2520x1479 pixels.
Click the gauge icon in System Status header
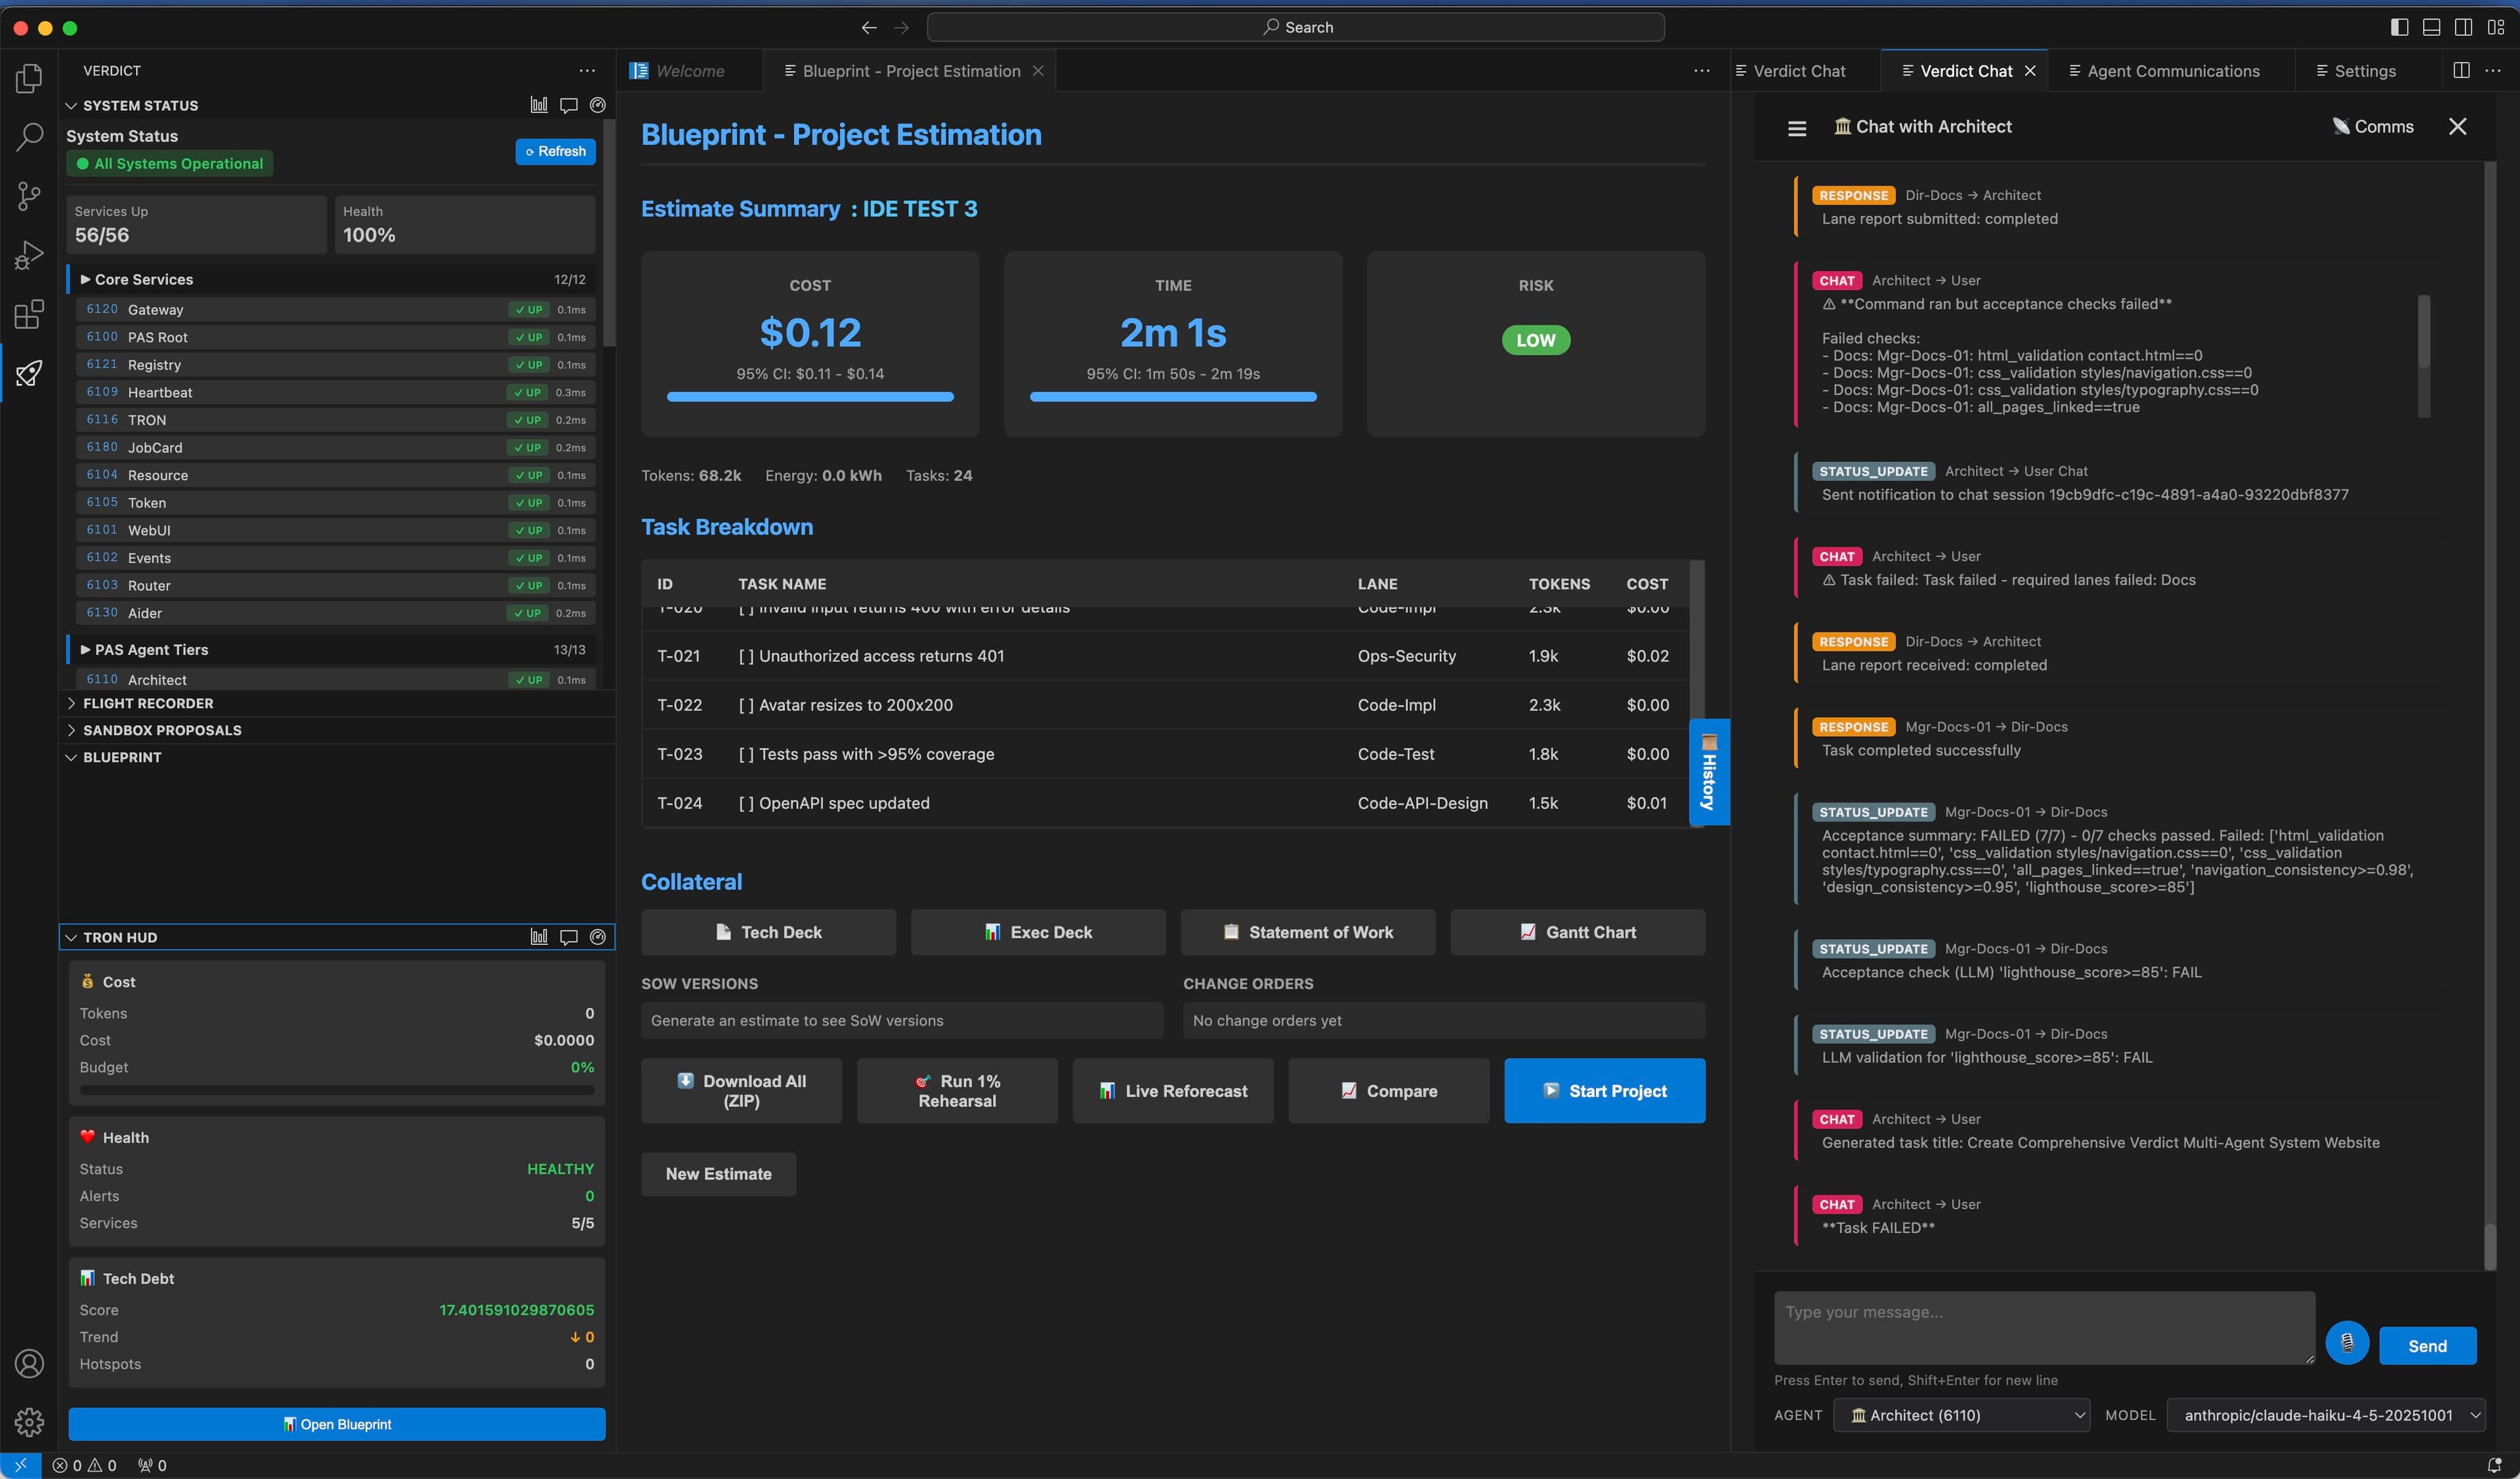coord(597,104)
